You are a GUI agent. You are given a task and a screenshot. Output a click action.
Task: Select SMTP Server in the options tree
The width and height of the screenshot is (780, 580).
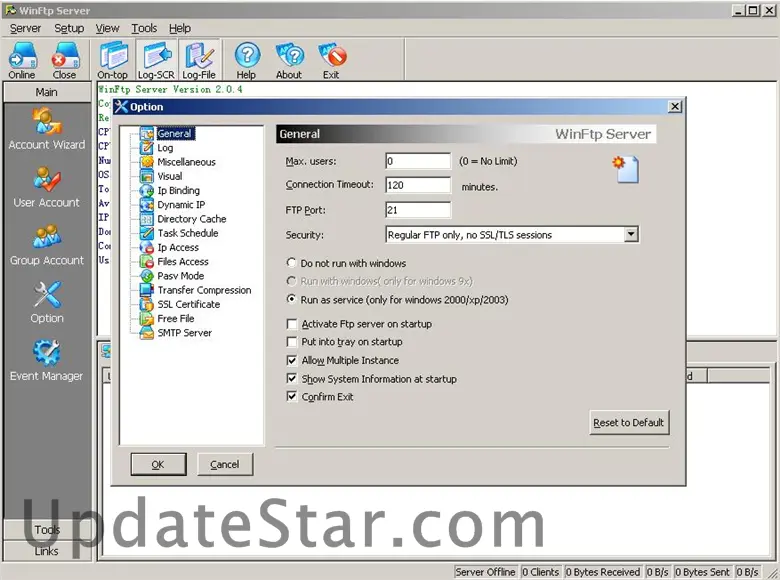pyautogui.click(x=185, y=333)
